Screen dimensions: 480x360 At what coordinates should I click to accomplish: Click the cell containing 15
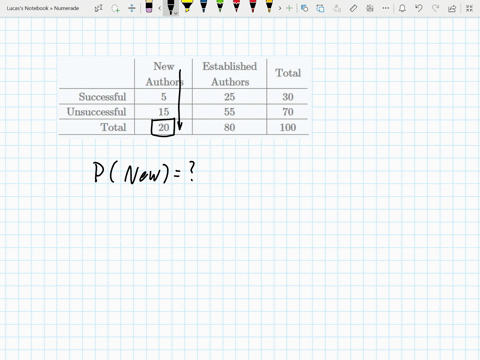[x=163, y=112]
